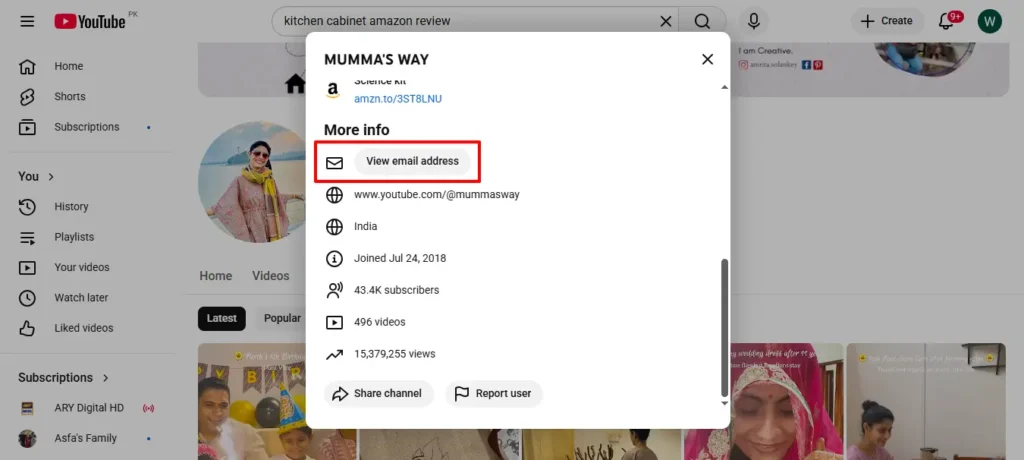Expand the Subscriptions section chevron
This screenshot has height=460, width=1024.
104,378
